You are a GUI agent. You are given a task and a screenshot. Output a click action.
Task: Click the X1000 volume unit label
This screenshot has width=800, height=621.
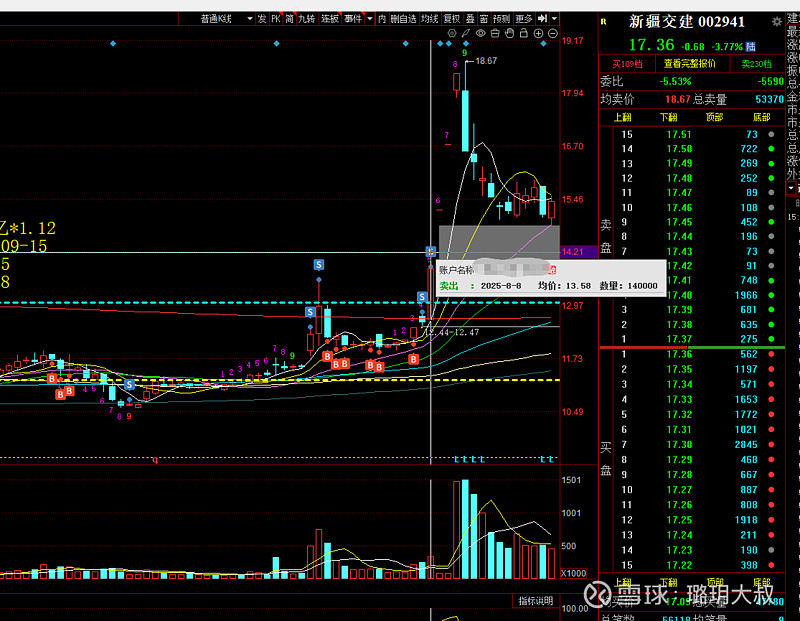tap(573, 574)
